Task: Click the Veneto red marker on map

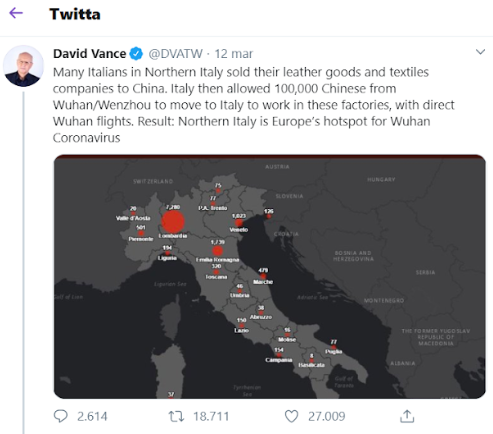Action: point(239,223)
